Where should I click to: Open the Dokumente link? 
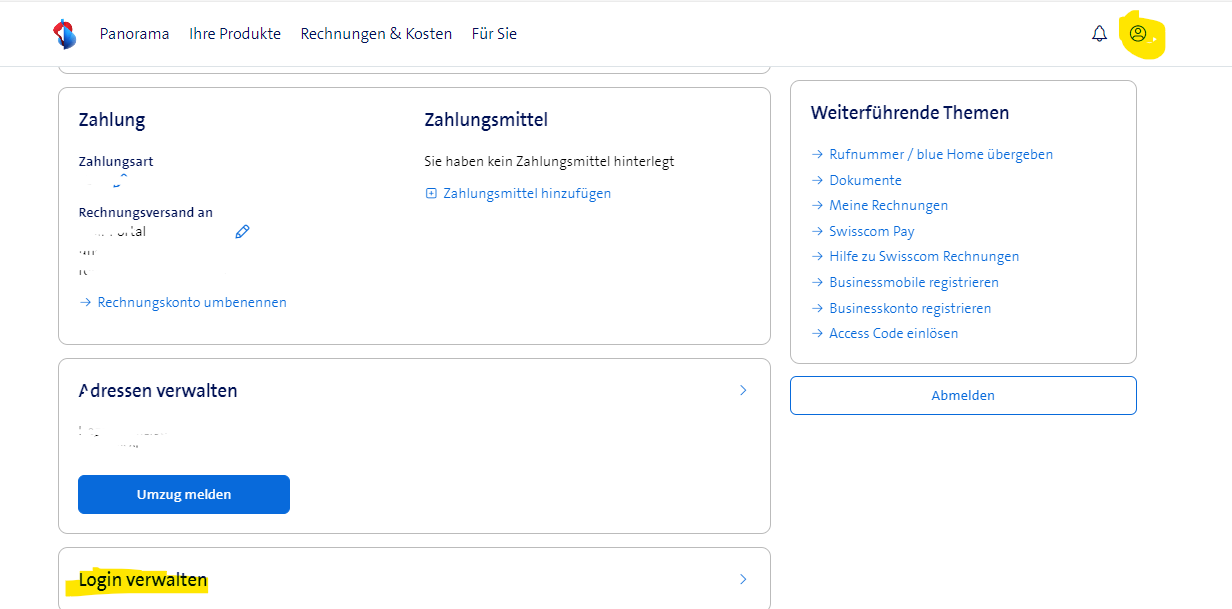coord(865,181)
